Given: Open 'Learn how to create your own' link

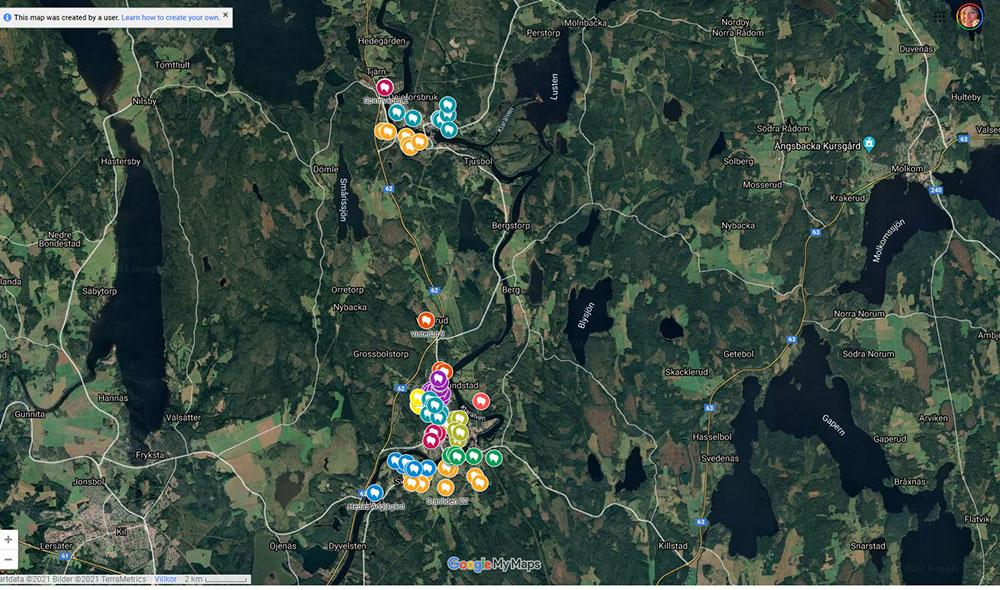Looking at the screenshot, I should click(x=170, y=17).
